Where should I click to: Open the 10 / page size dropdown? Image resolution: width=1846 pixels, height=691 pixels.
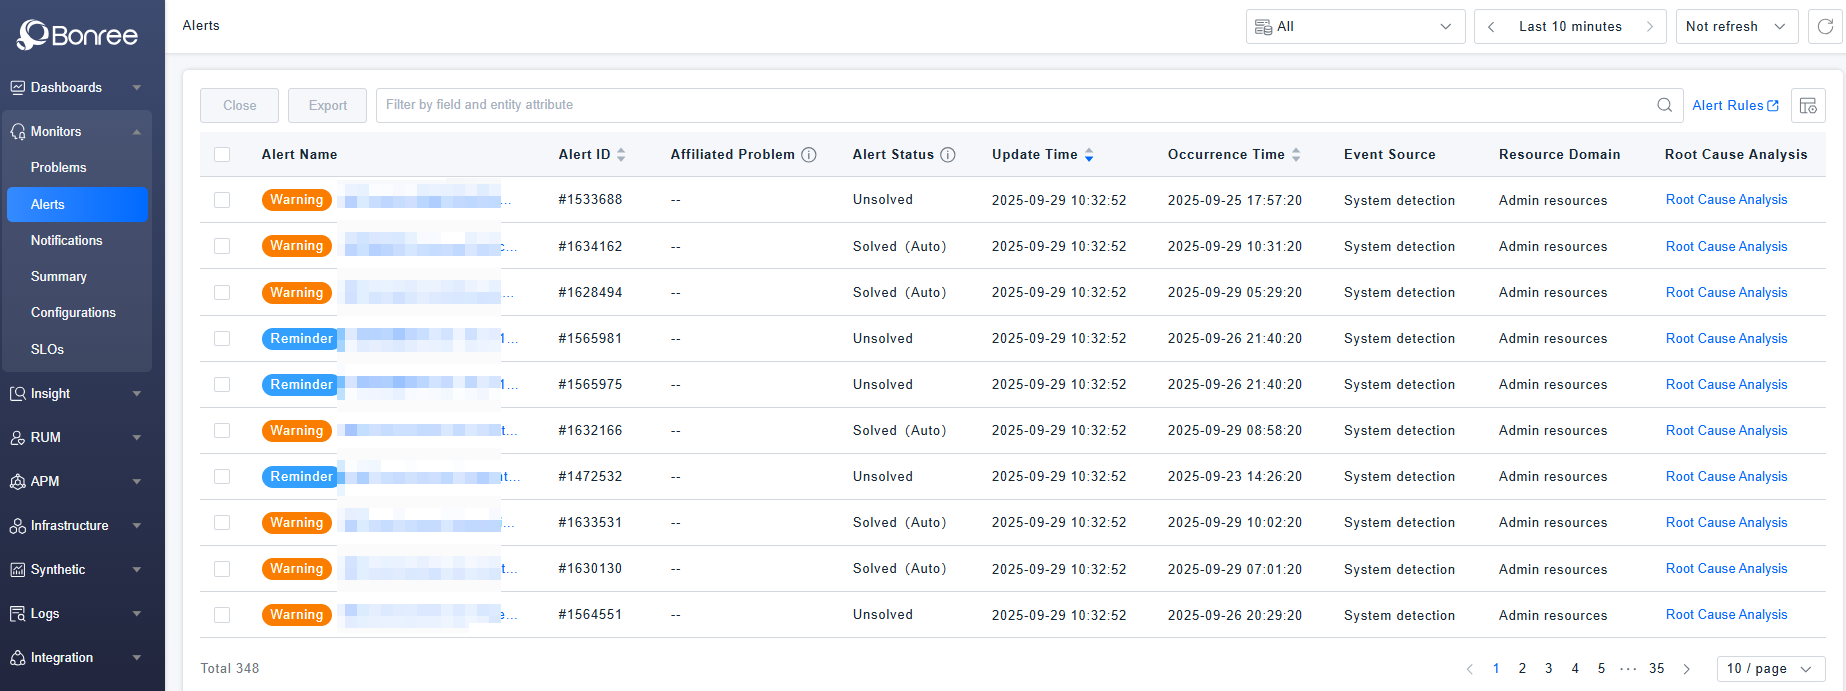1770,669
